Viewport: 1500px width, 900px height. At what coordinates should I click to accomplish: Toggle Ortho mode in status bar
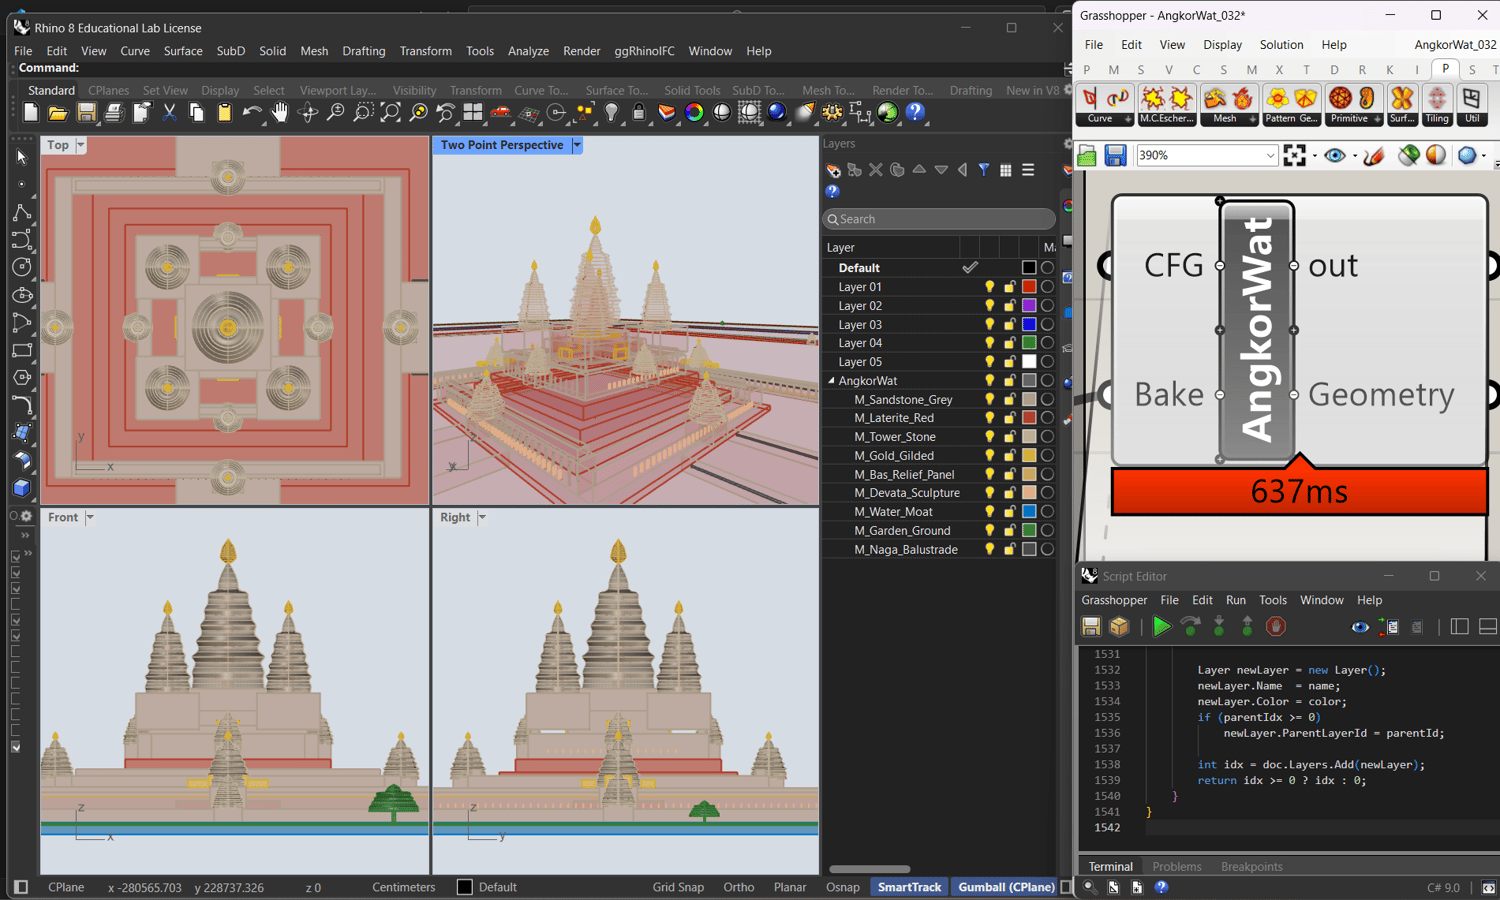[738, 887]
